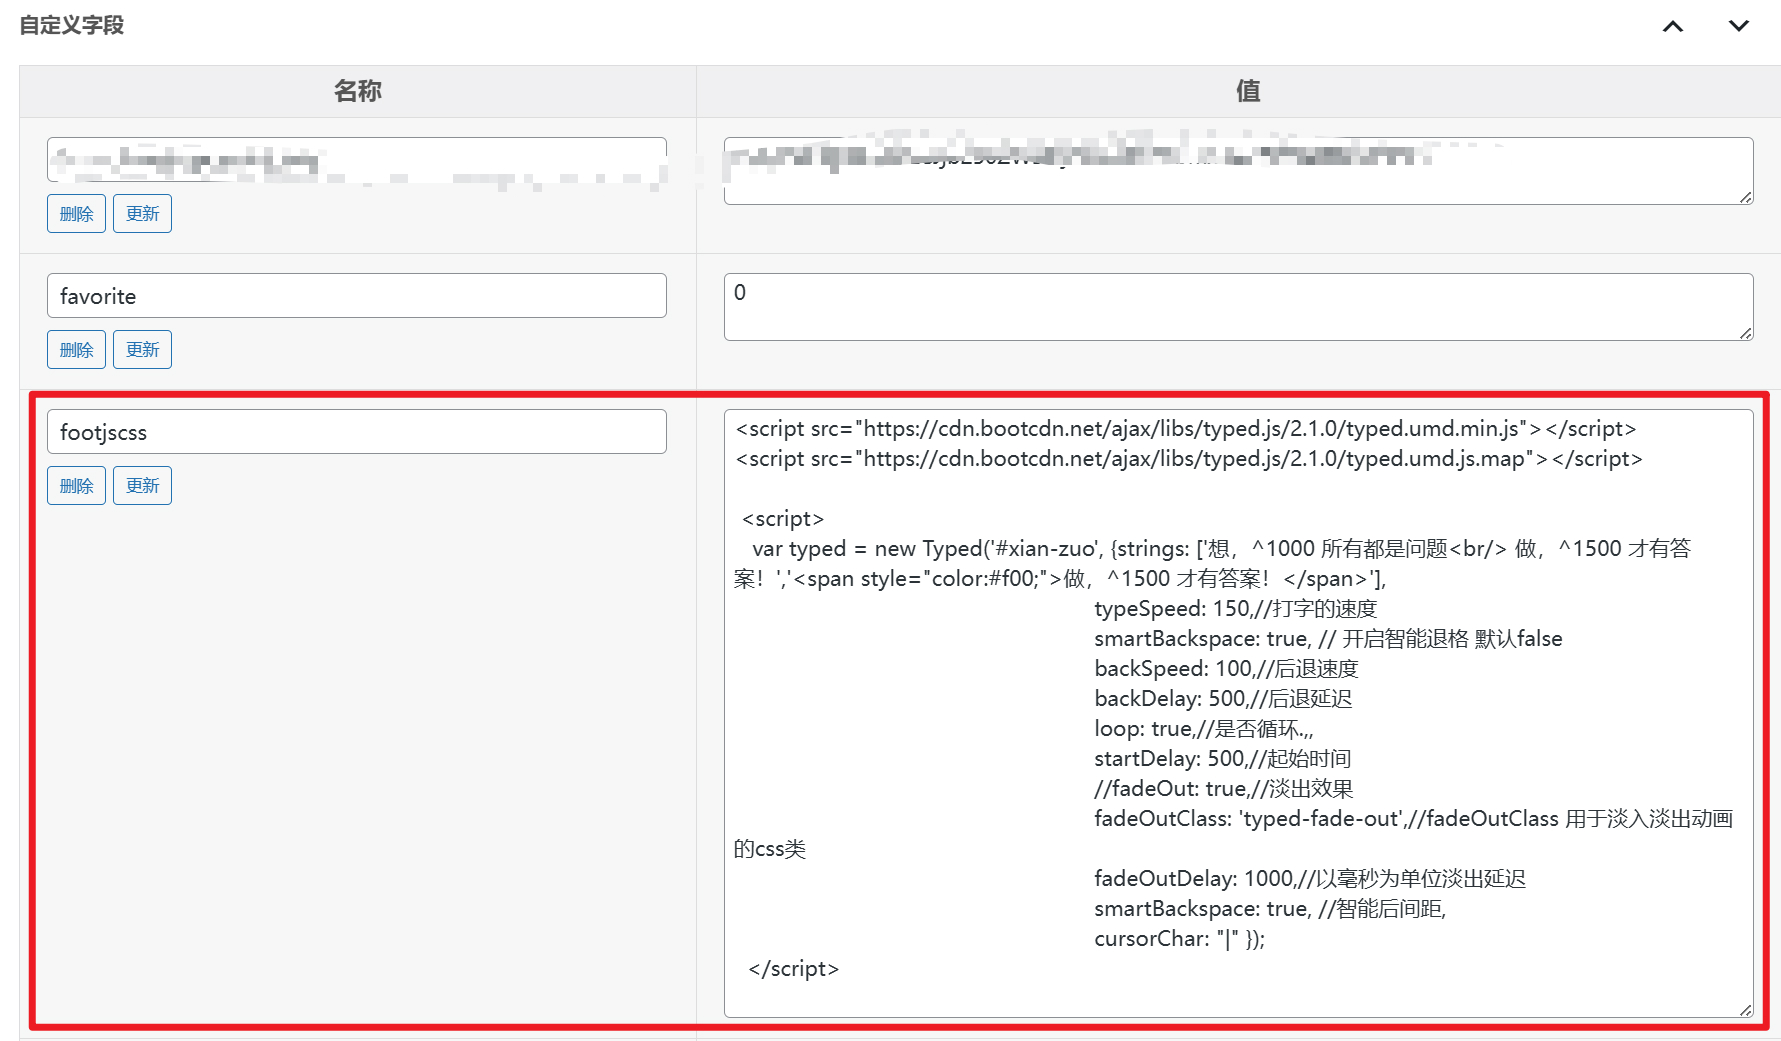1781x1041 pixels.
Task: Focus the favorite name input field
Action: (x=357, y=296)
